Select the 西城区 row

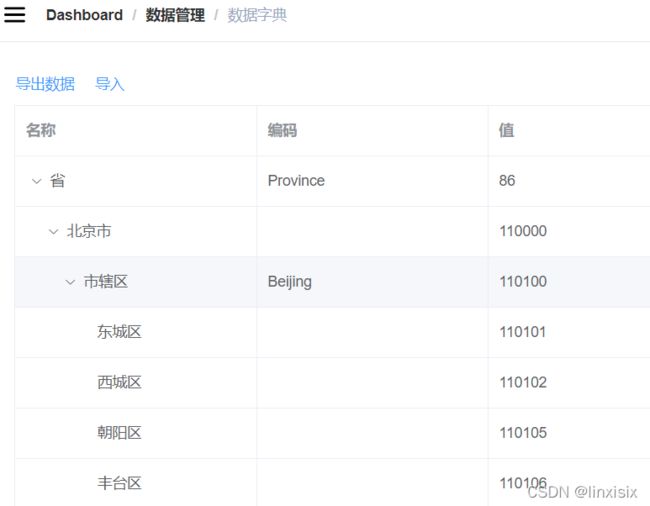pos(332,383)
